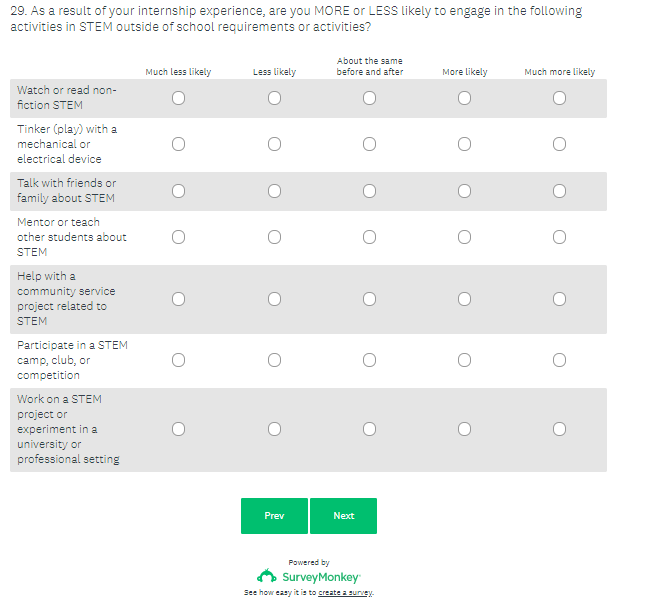Choose "Much more likely" for Talk with friends
Image resolution: width=645 pixels, height=603 pixels.
559,191
